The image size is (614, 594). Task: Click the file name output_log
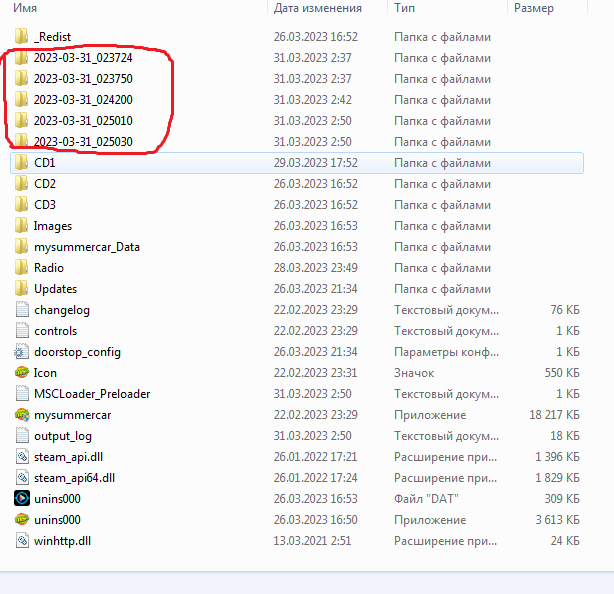pyautogui.click(x=63, y=436)
